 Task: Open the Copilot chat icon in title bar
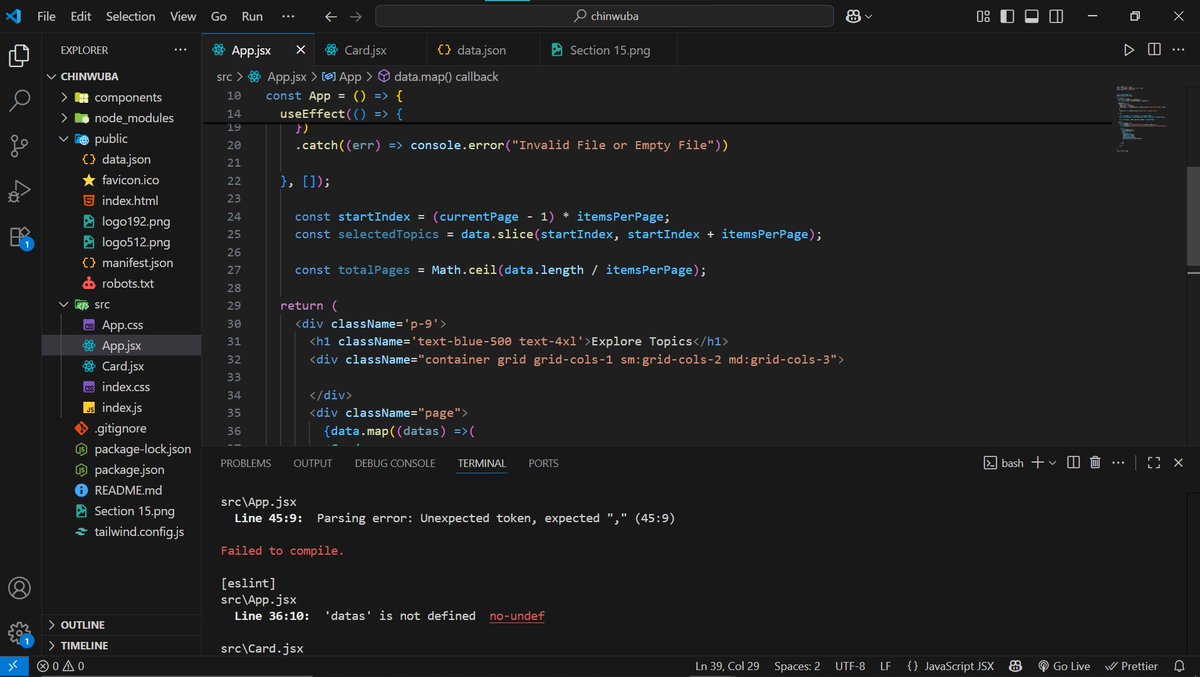[x=854, y=16]
